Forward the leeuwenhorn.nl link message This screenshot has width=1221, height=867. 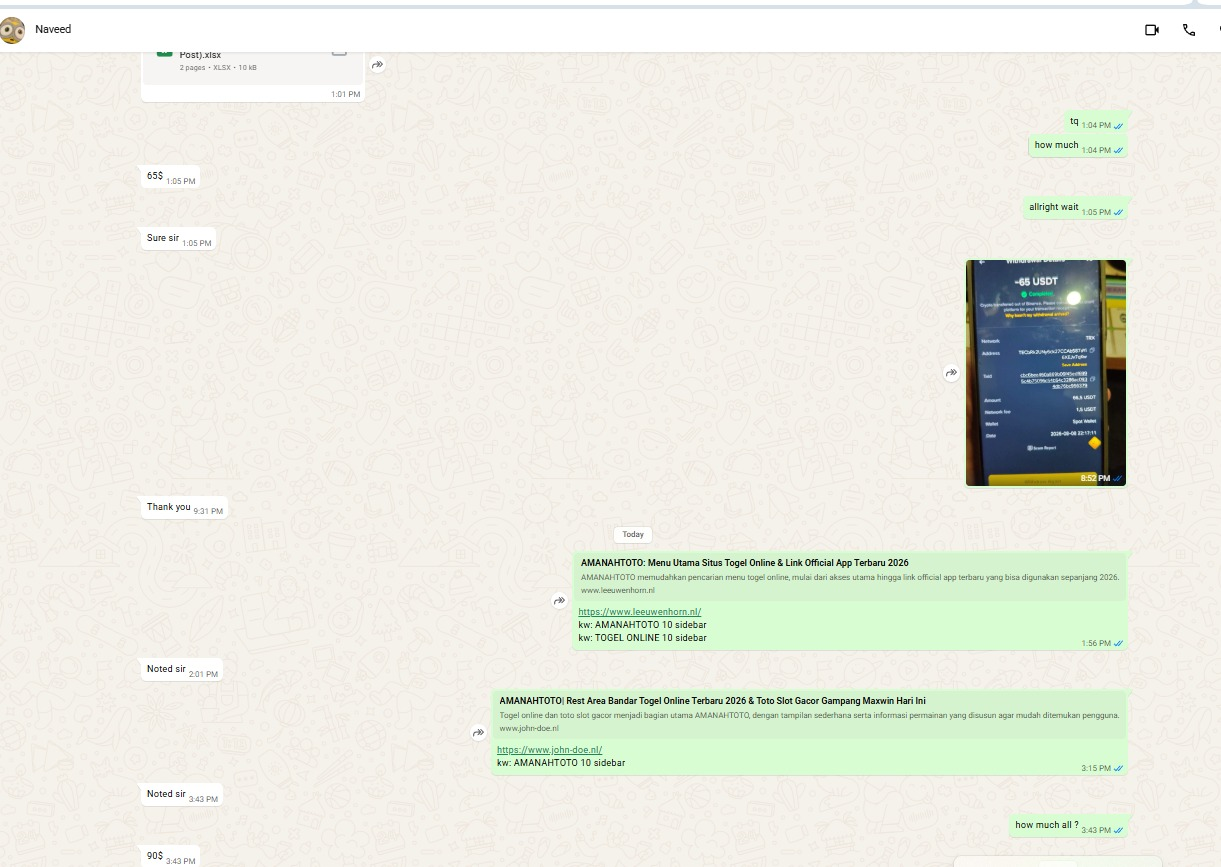559,601
